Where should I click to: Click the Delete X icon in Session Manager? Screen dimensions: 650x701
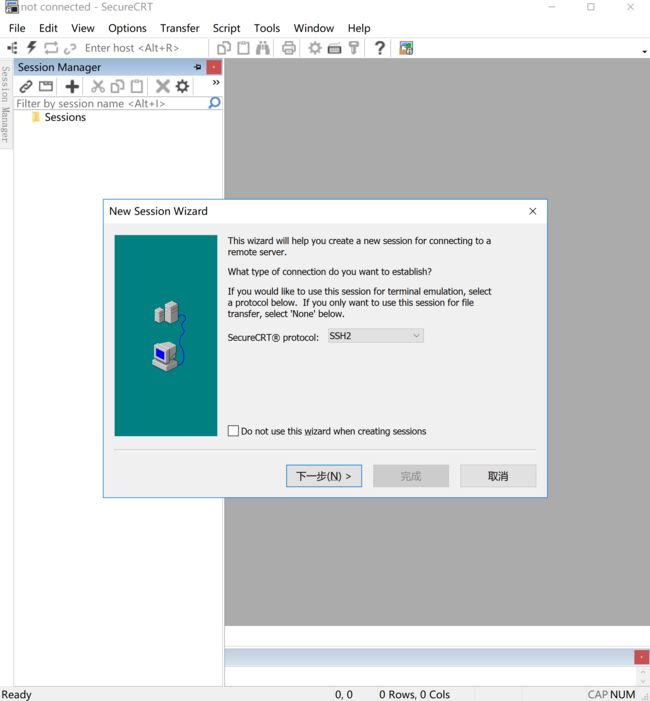tap(163, 86)
